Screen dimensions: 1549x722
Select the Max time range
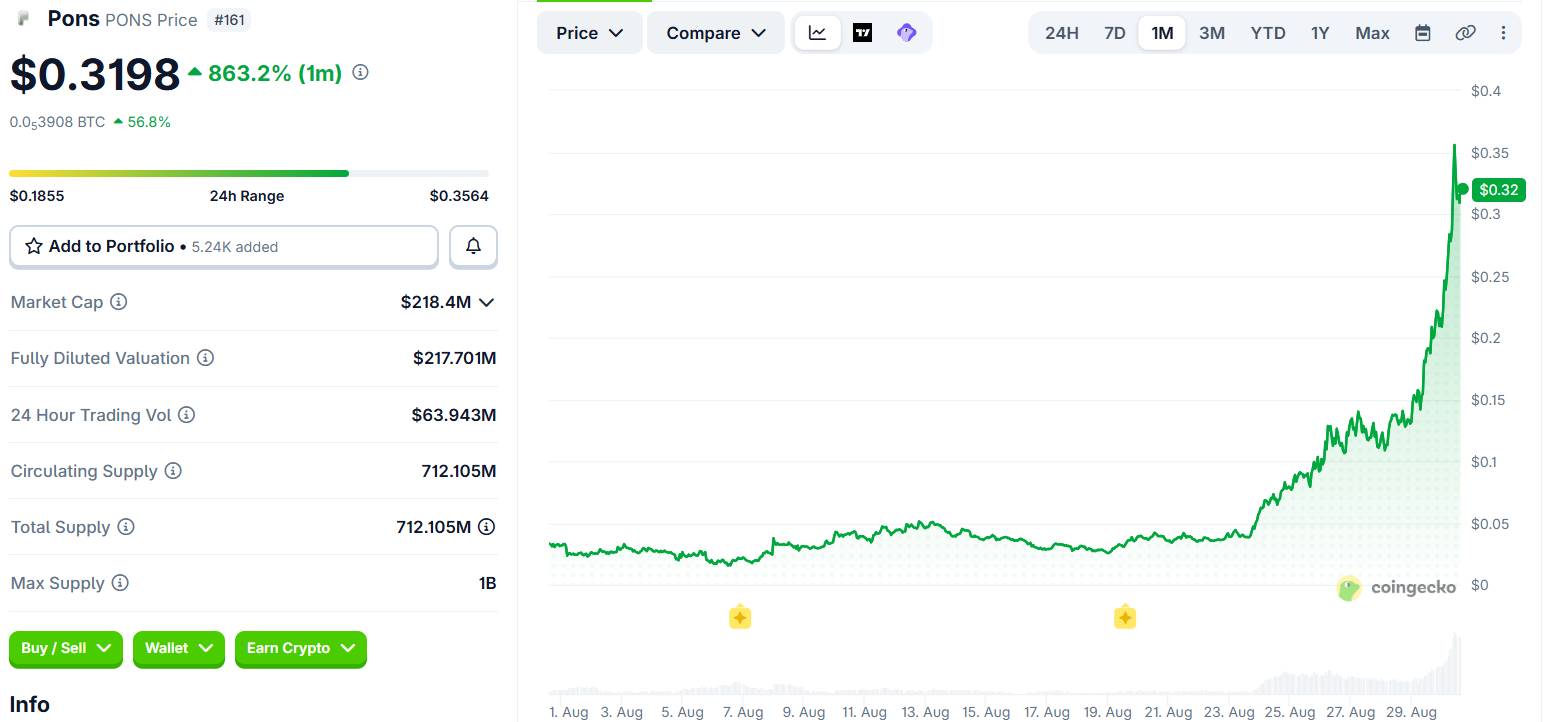[1372, 33]
